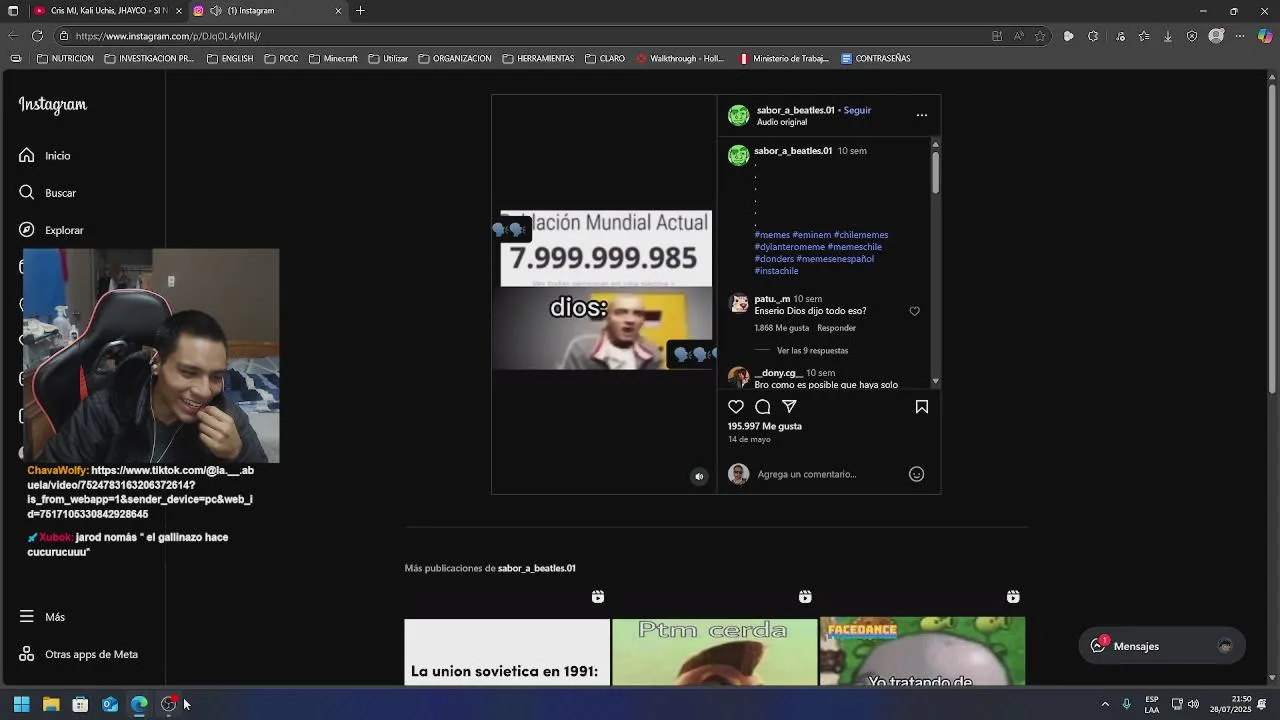Add page to favorites star icon

click(x=1040, y=36)
